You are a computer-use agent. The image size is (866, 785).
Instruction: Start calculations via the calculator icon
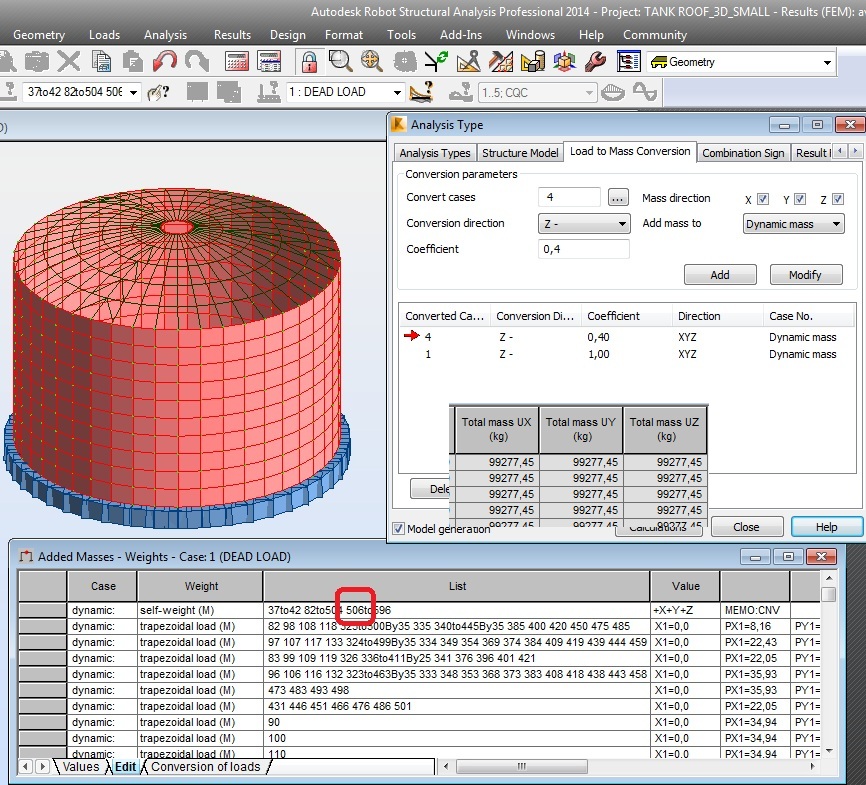pos(237,62)
